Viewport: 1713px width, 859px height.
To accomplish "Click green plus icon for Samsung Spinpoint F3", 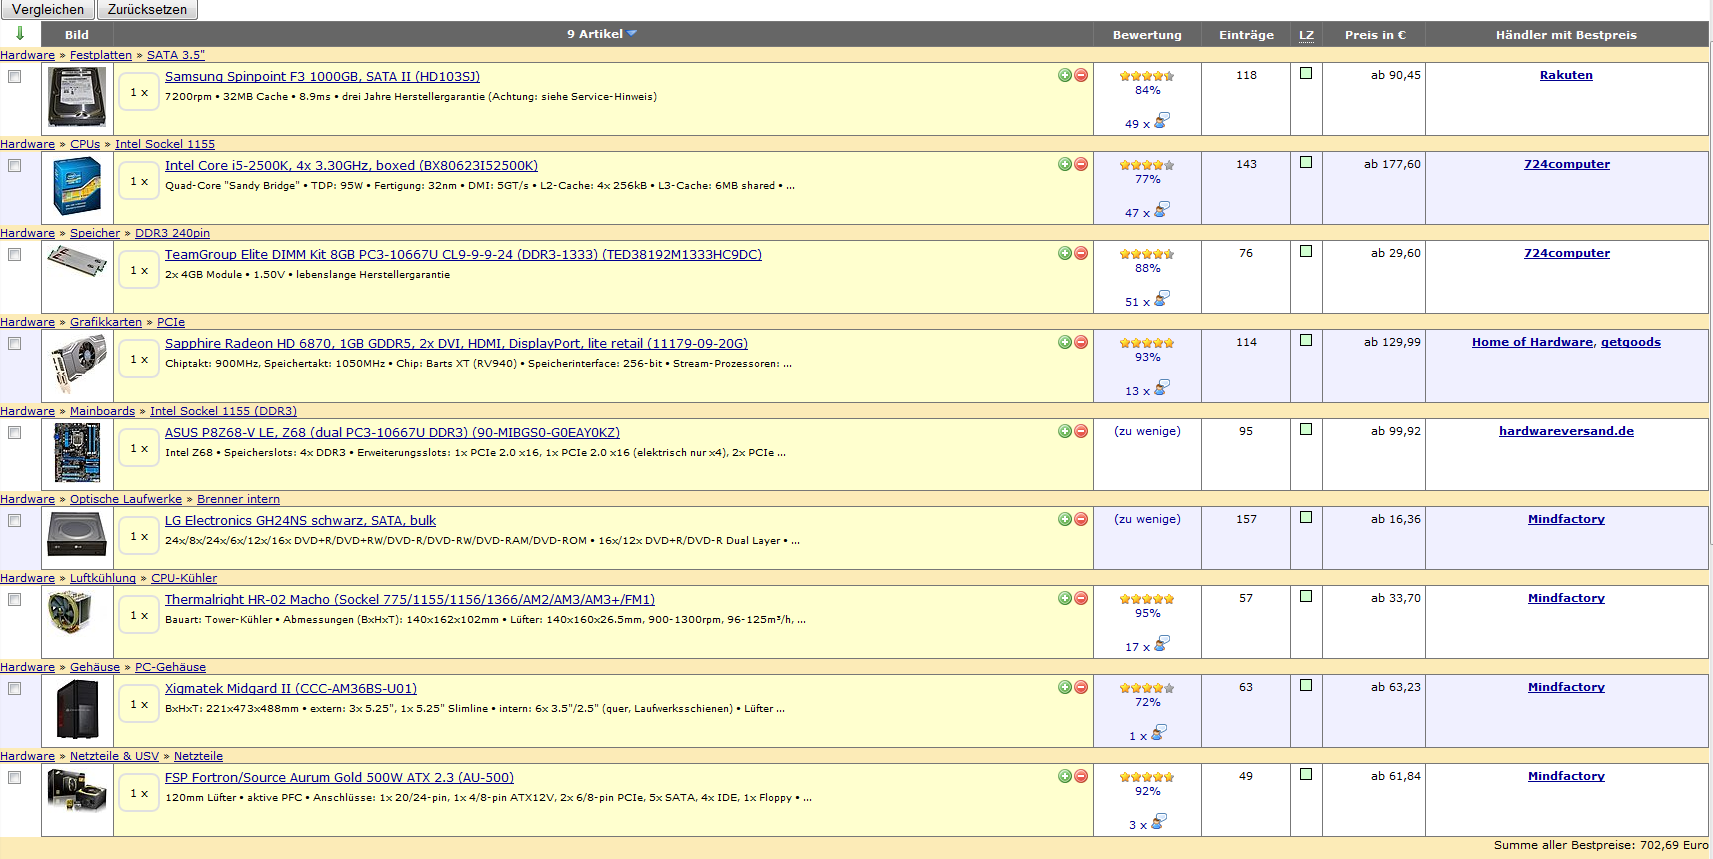I will point(1065,75).
